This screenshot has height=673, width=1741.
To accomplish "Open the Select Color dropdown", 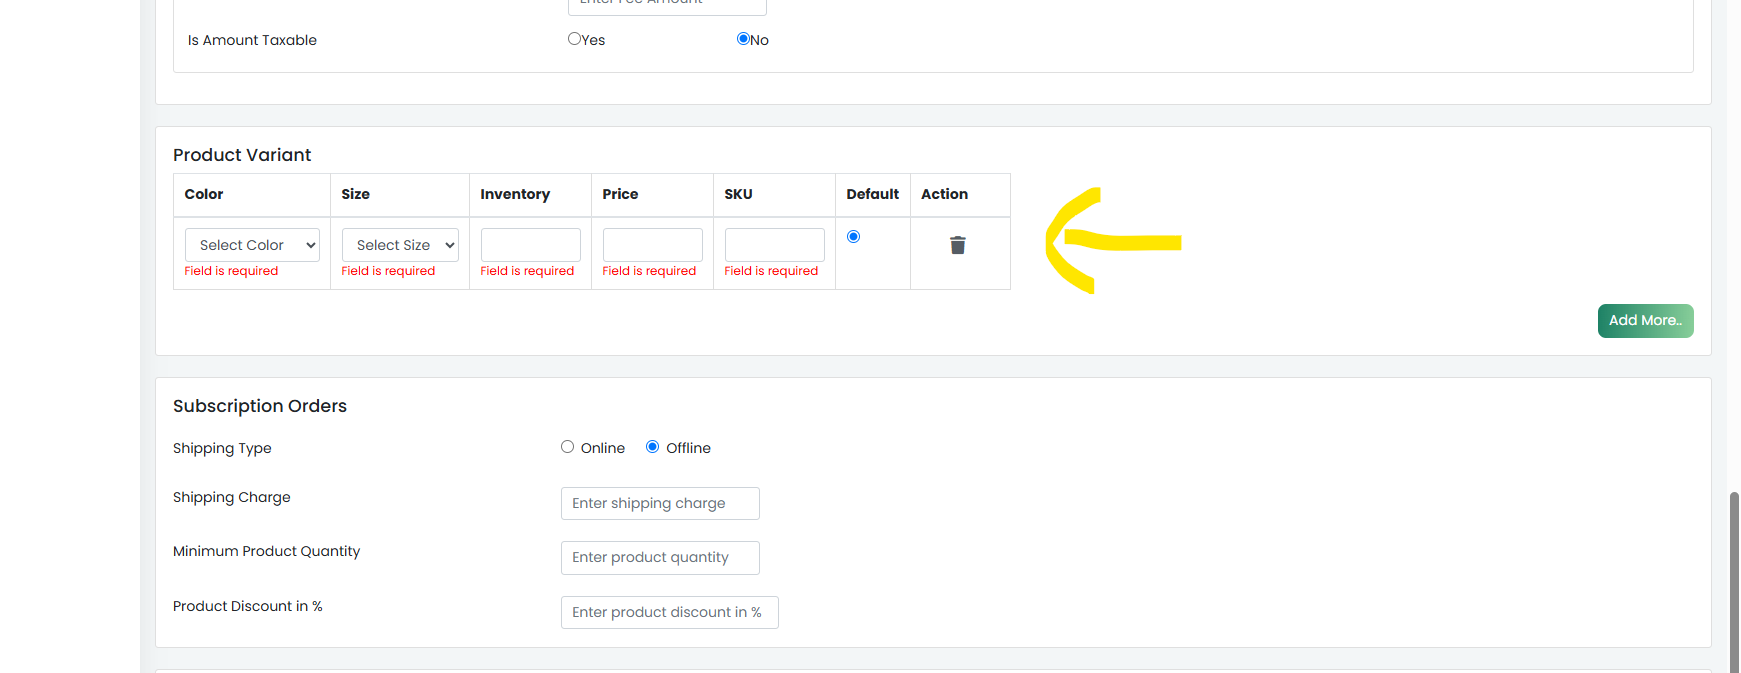I will pyautogui.click(x=252, y=245).
